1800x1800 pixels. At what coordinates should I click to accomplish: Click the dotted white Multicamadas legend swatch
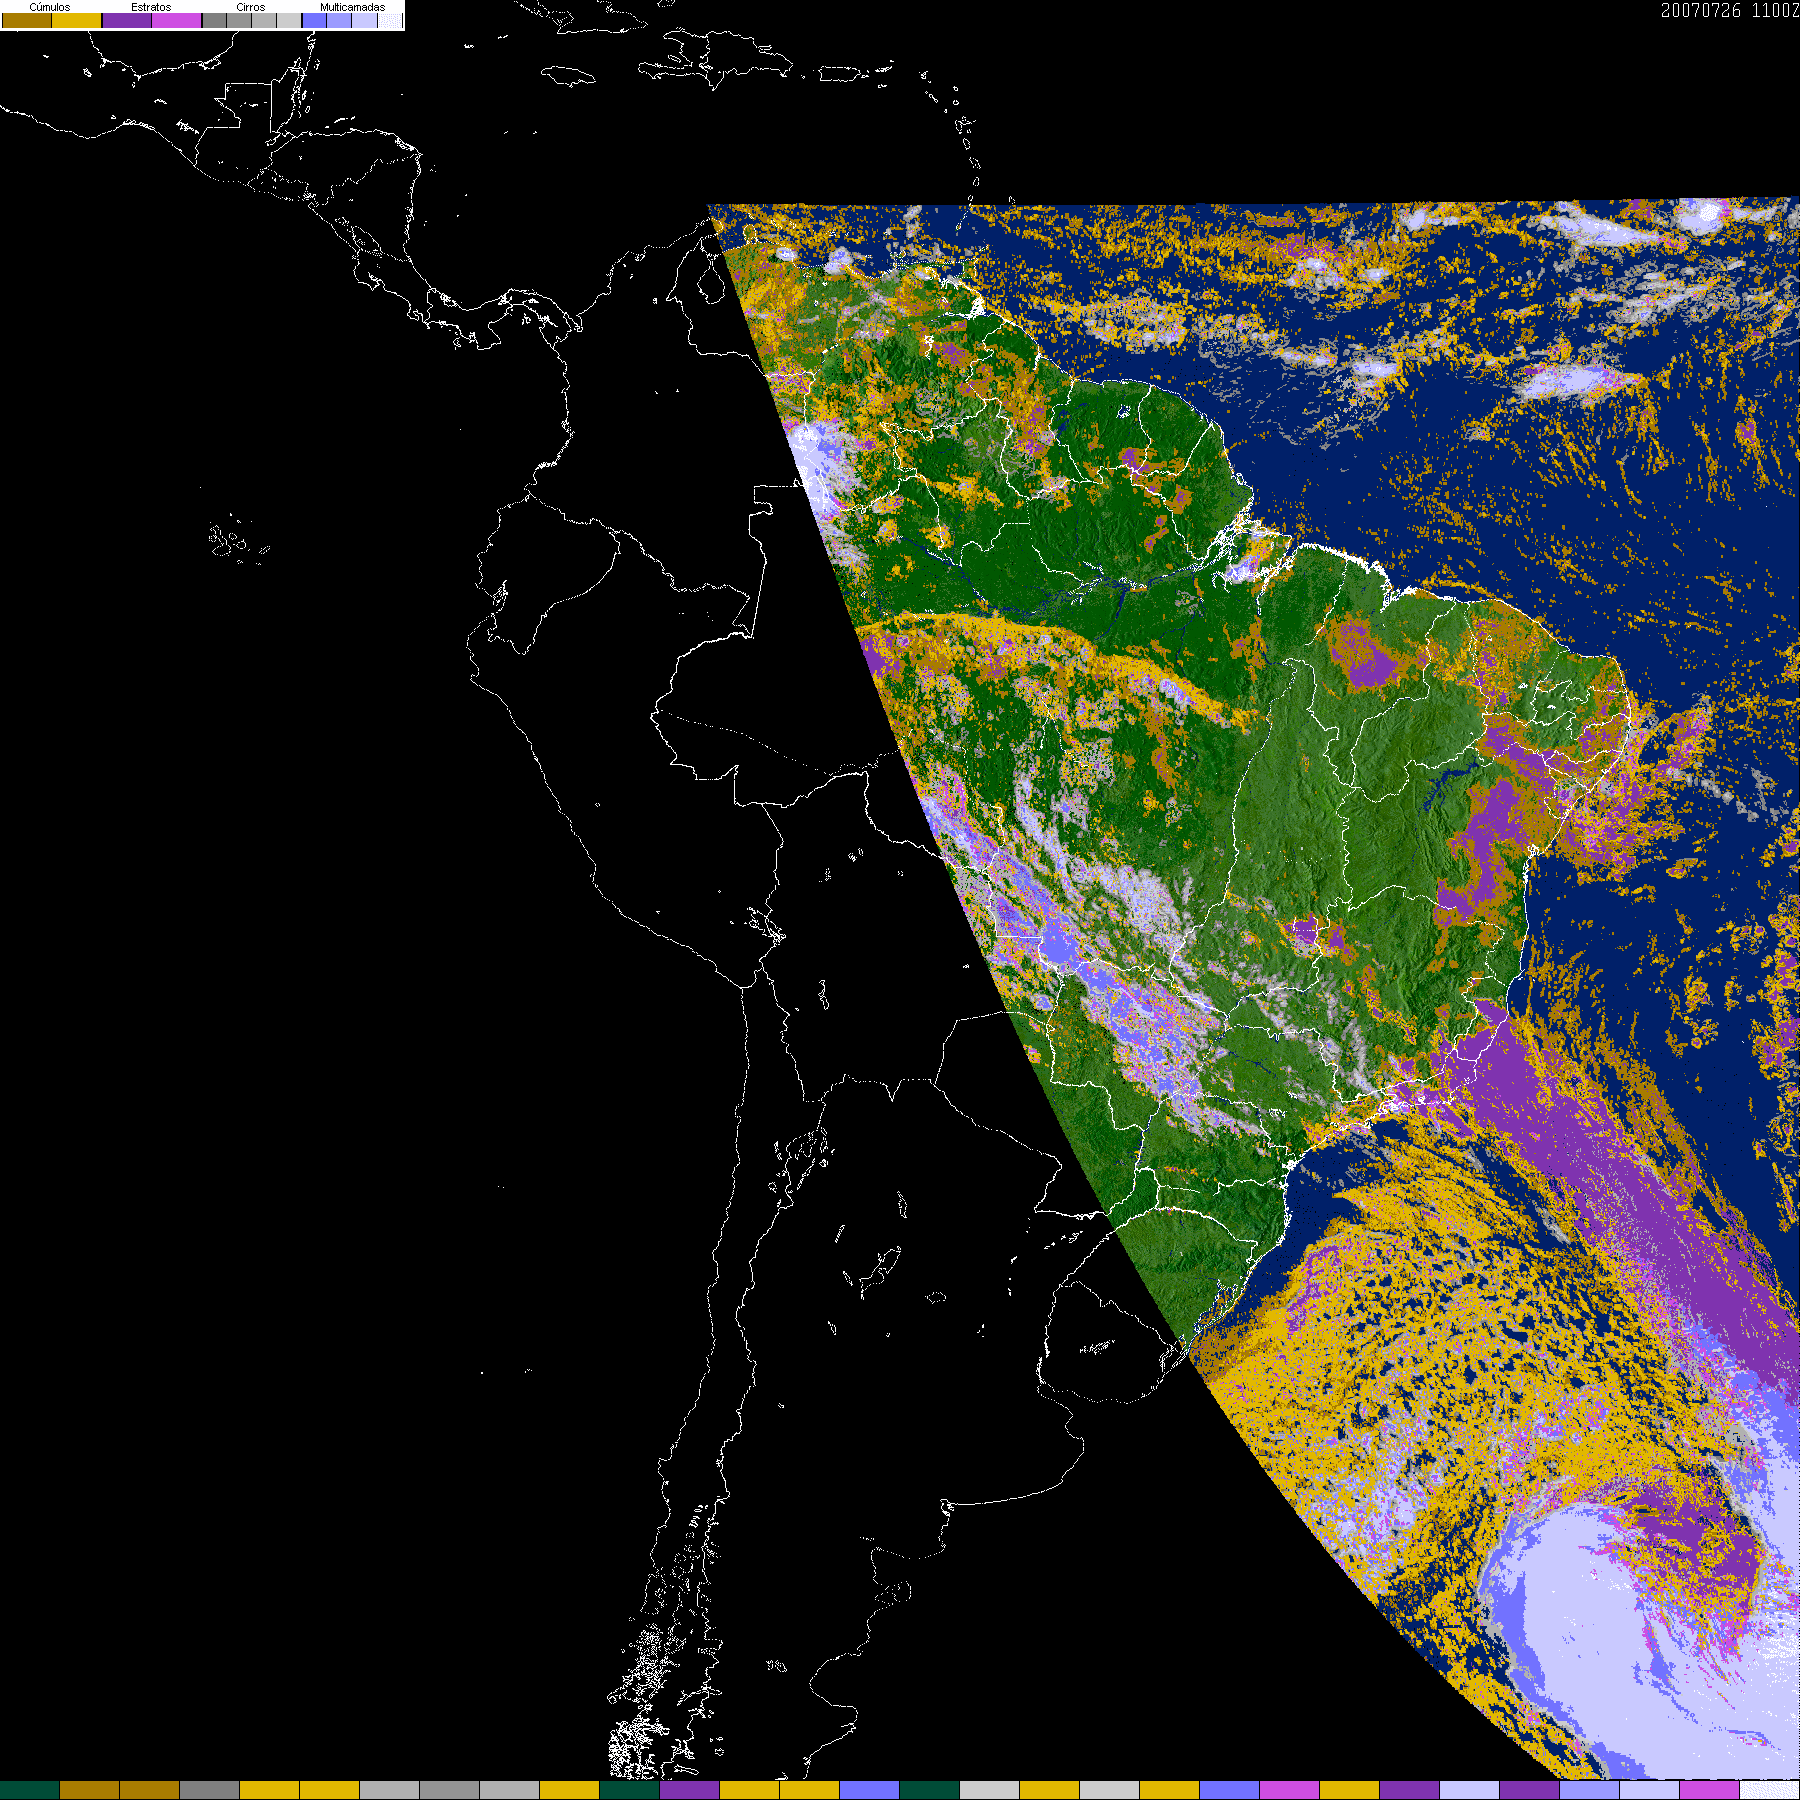[390, 20]
